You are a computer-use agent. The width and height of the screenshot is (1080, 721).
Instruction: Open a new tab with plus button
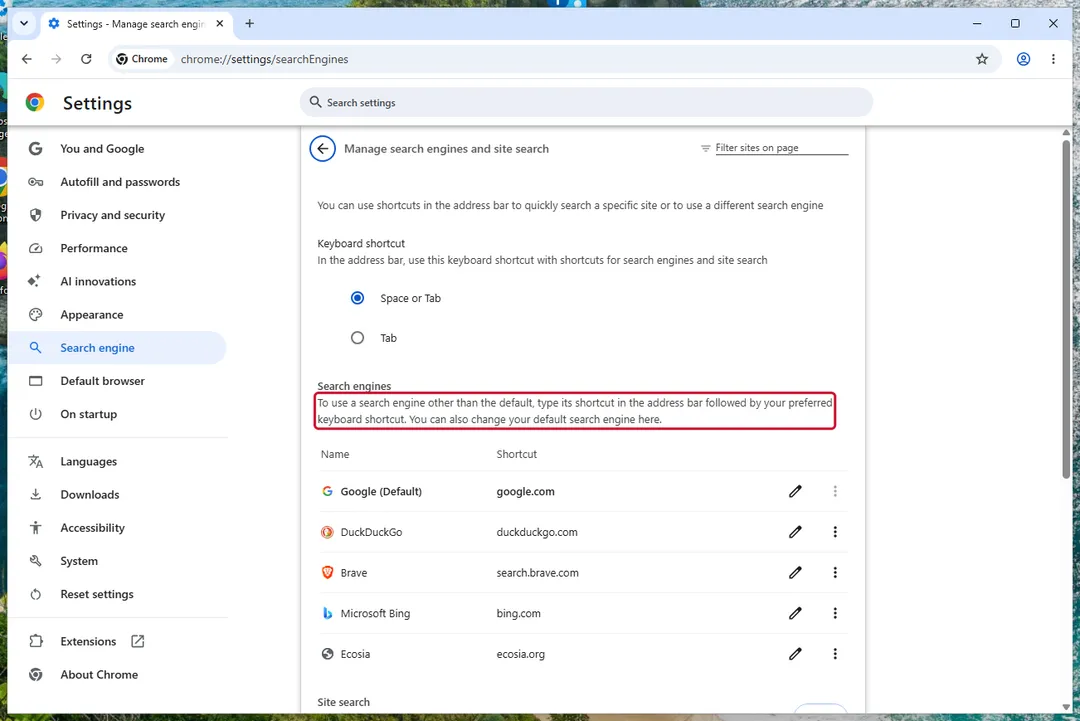pyautogui.click(x=249, y=23)
